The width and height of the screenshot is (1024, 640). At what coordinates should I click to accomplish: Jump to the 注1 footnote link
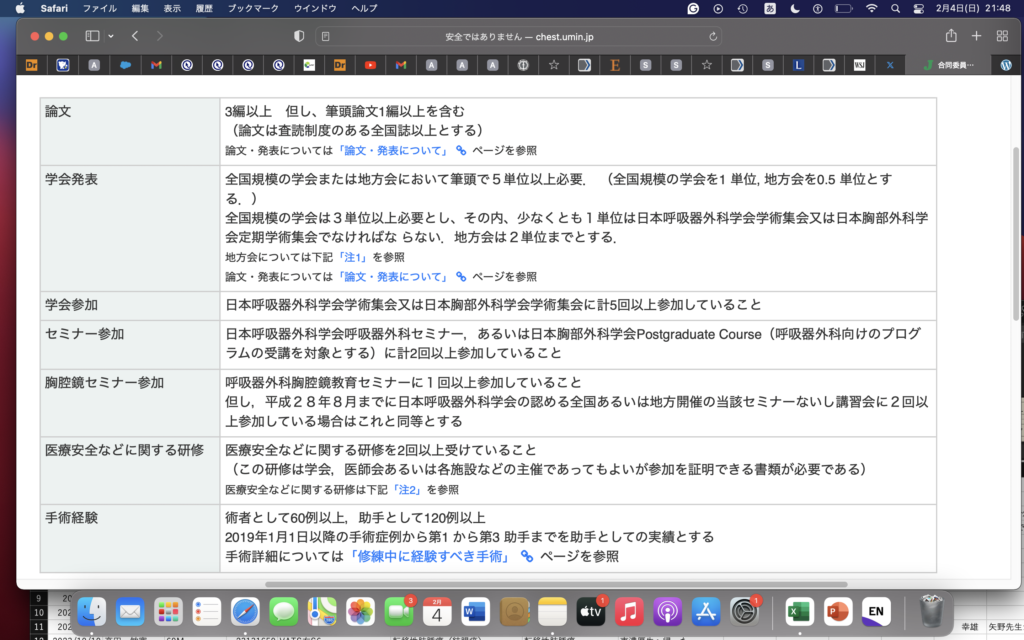pyautogui.click(x=353, y=257)
